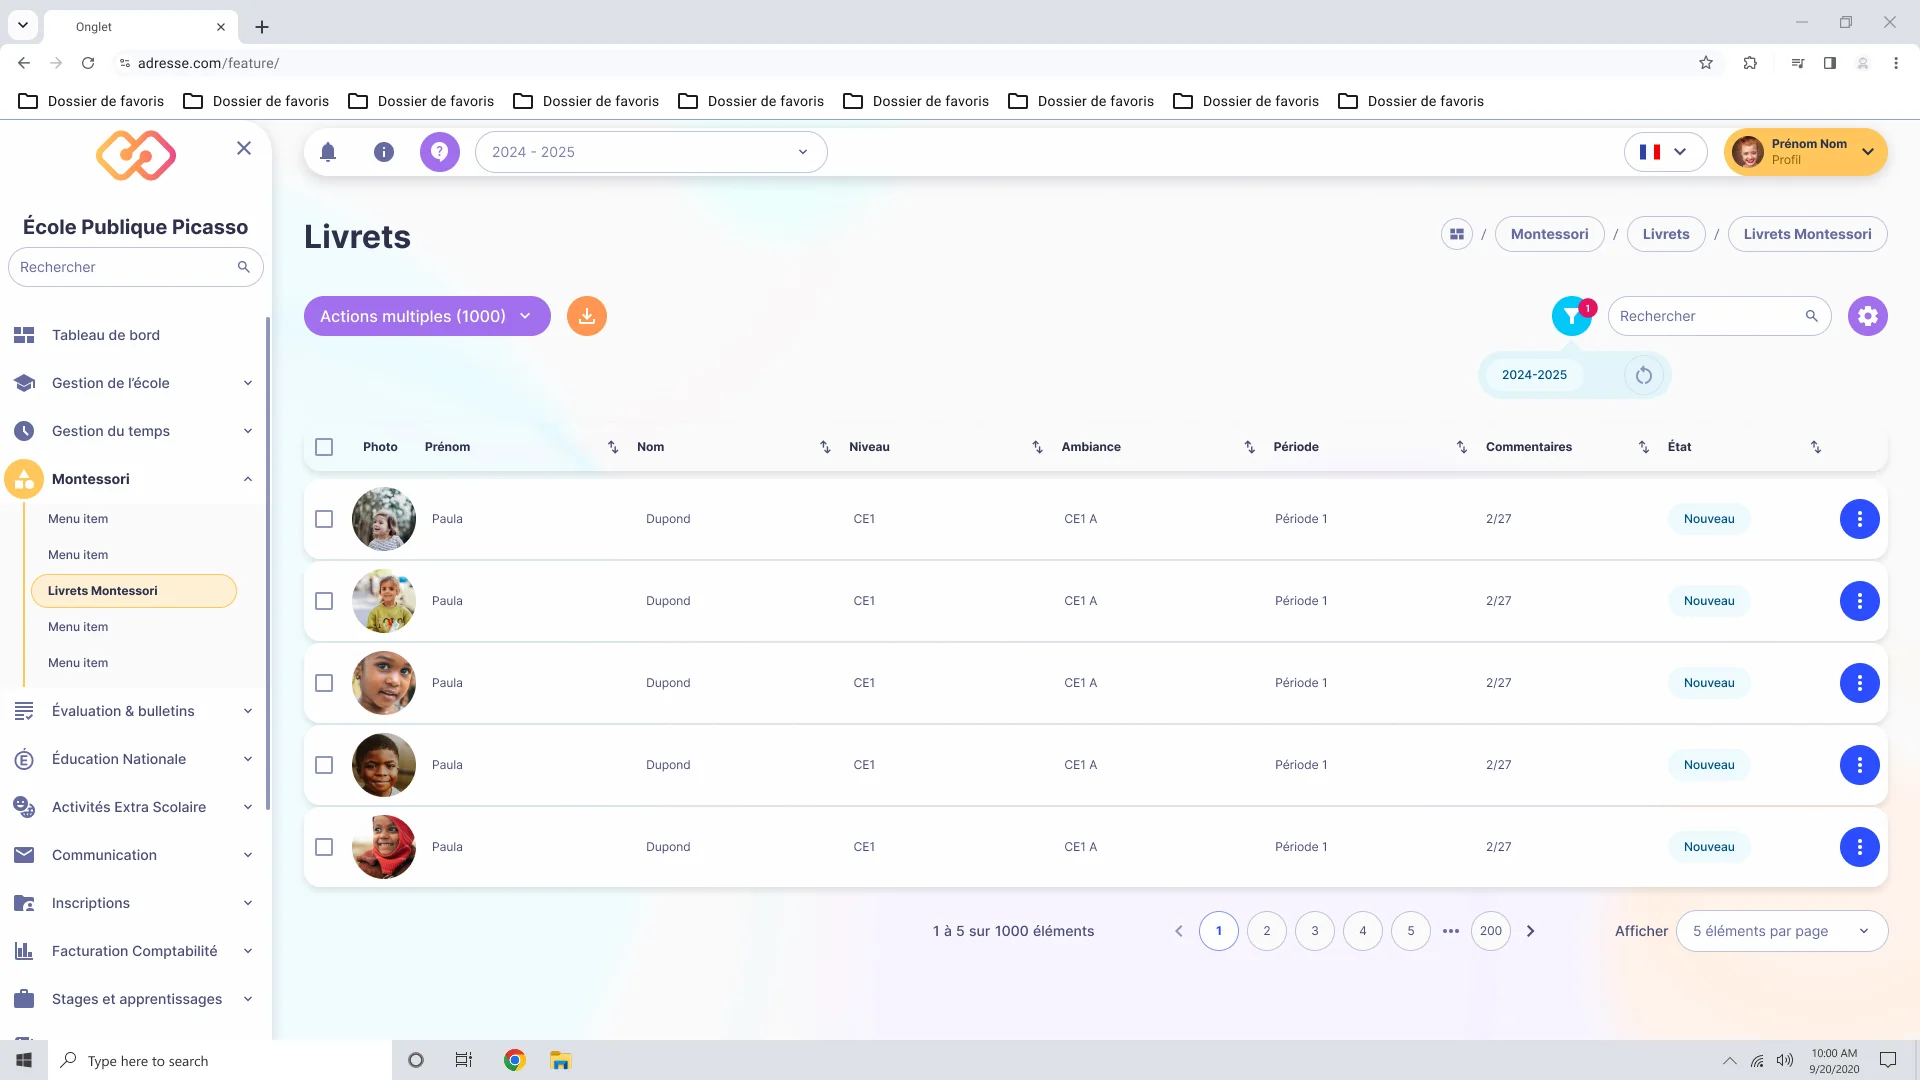The image size is (1920, 1080).
Task: Open the notifications bell
Action: 328,152
